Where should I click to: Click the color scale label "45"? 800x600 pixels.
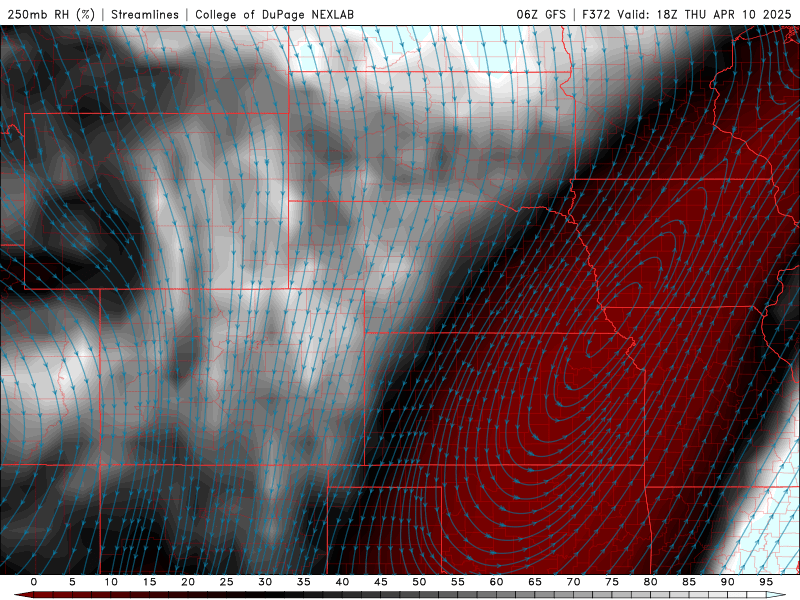tap(381, 582)
